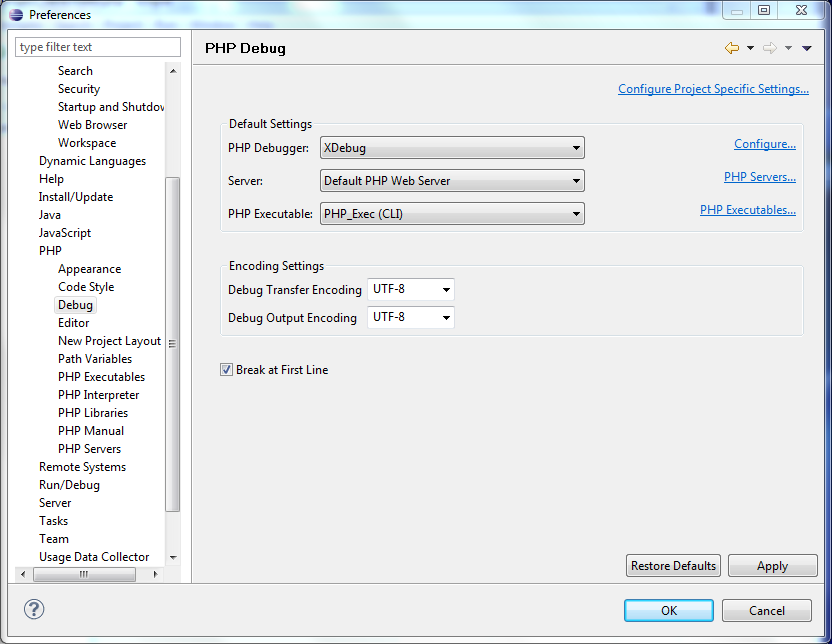Select Server in preferences tree
Viewport: 832px width, 644px height.
pos(55,503)
